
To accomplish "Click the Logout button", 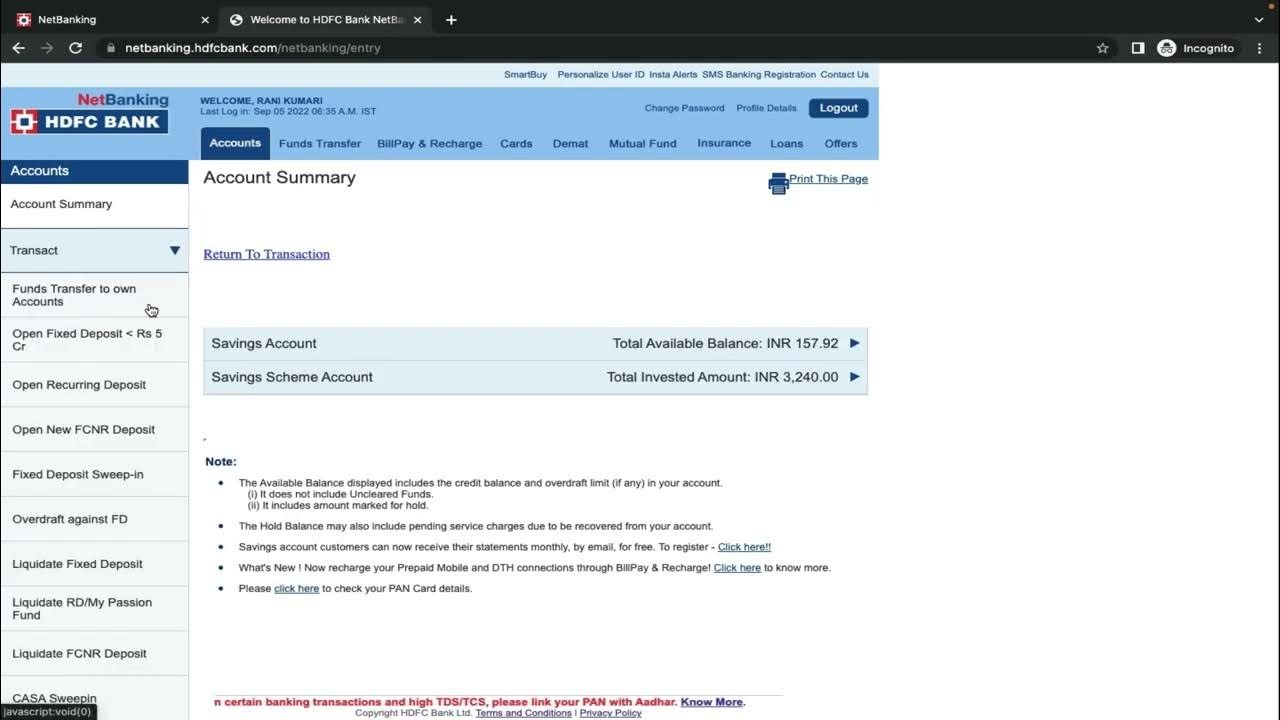I will tap(839, 108).
